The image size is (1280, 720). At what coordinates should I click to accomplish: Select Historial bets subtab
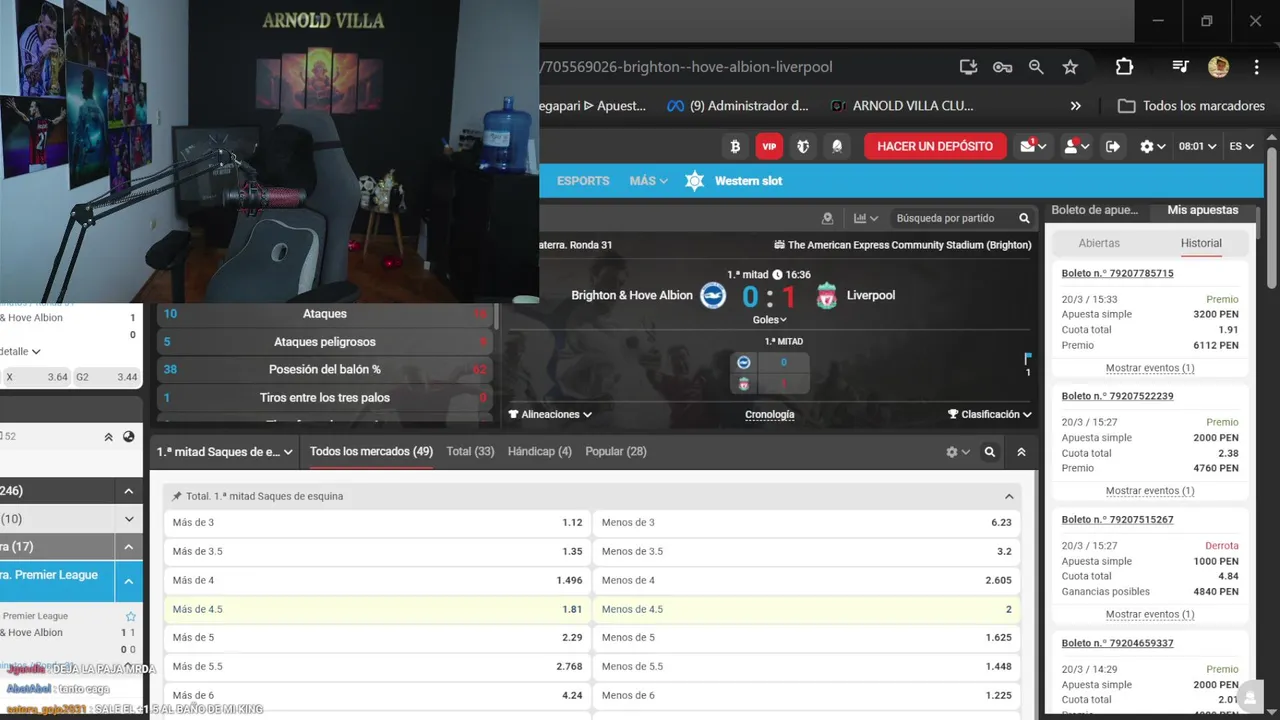1201,243
